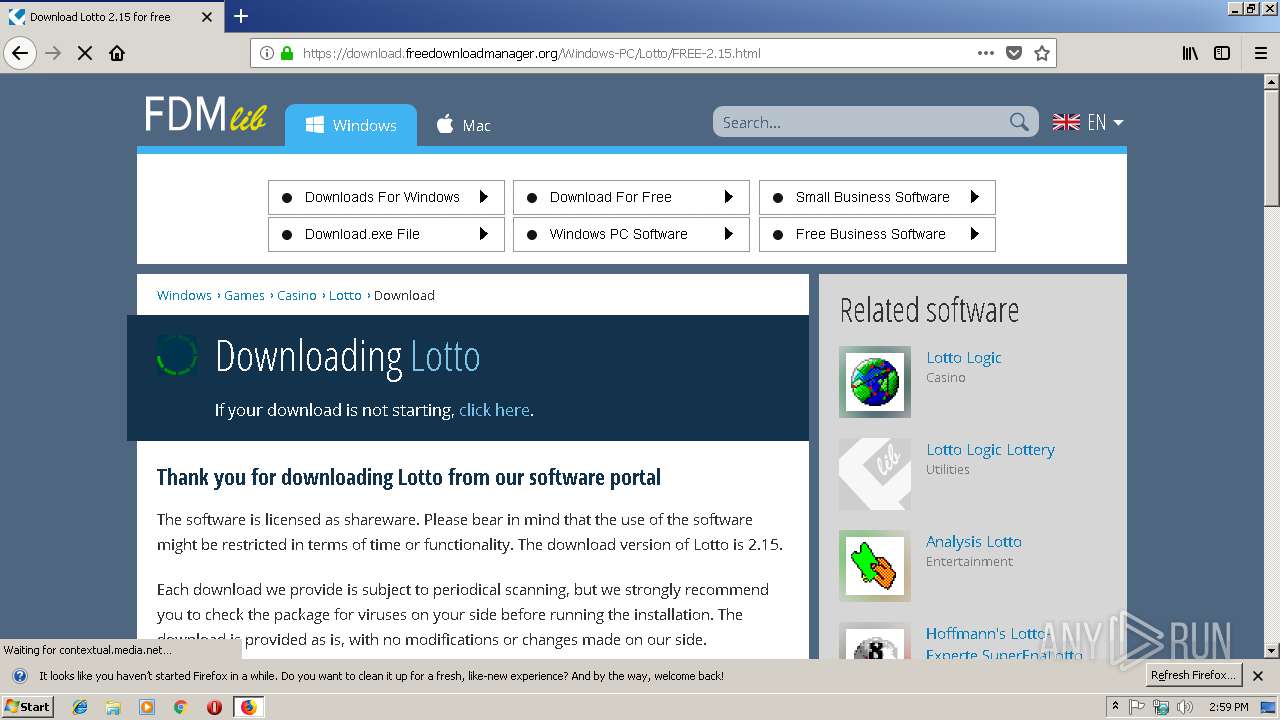Dismiss the Firefox refresh notification bar
Viewport: 1280px width, 720px height.
[1258, 676]
